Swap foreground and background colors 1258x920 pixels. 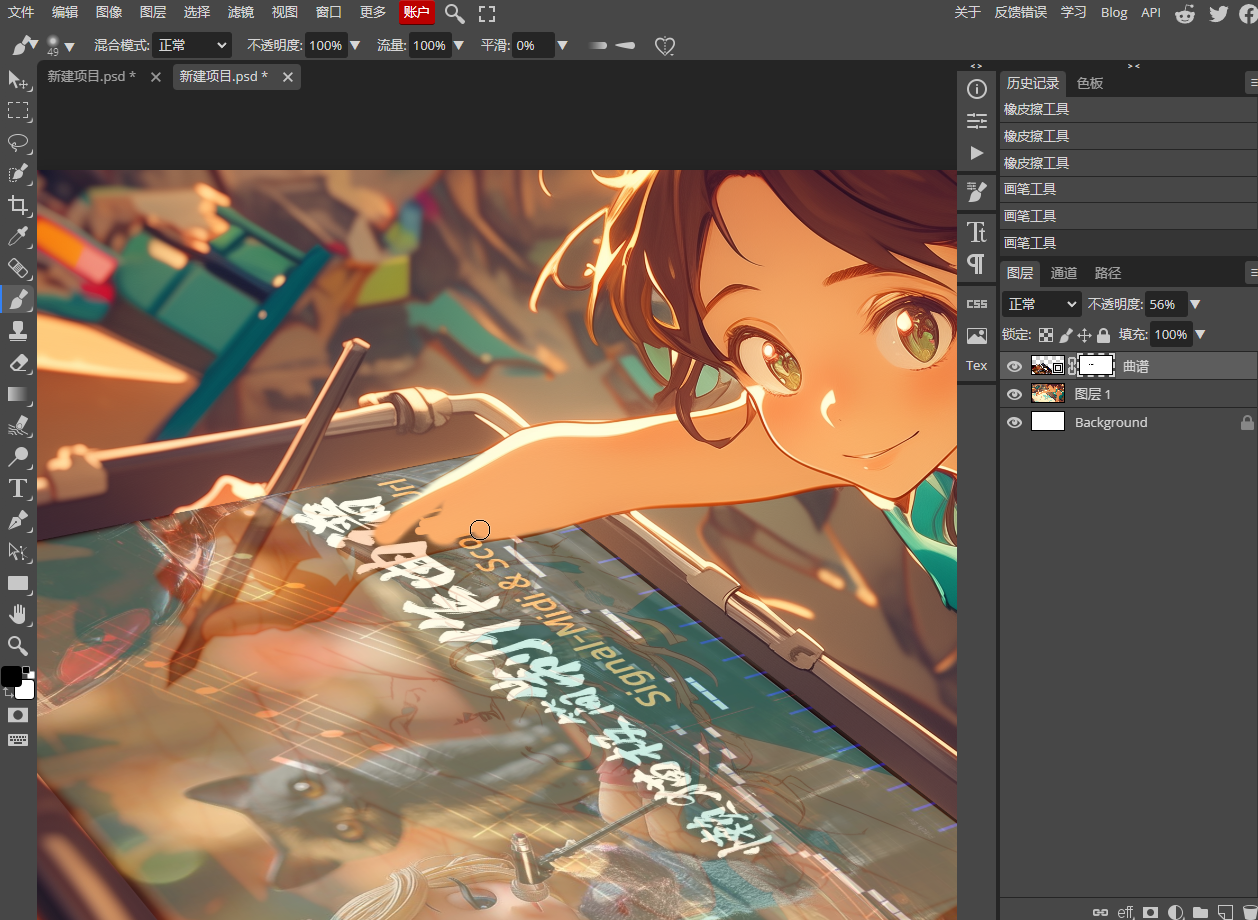7,692
